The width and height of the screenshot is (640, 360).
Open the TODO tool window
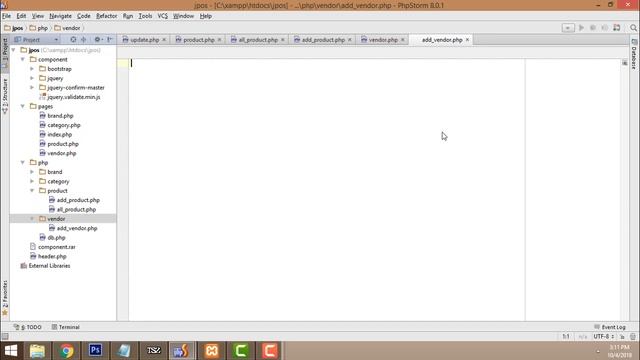(28, 327)
